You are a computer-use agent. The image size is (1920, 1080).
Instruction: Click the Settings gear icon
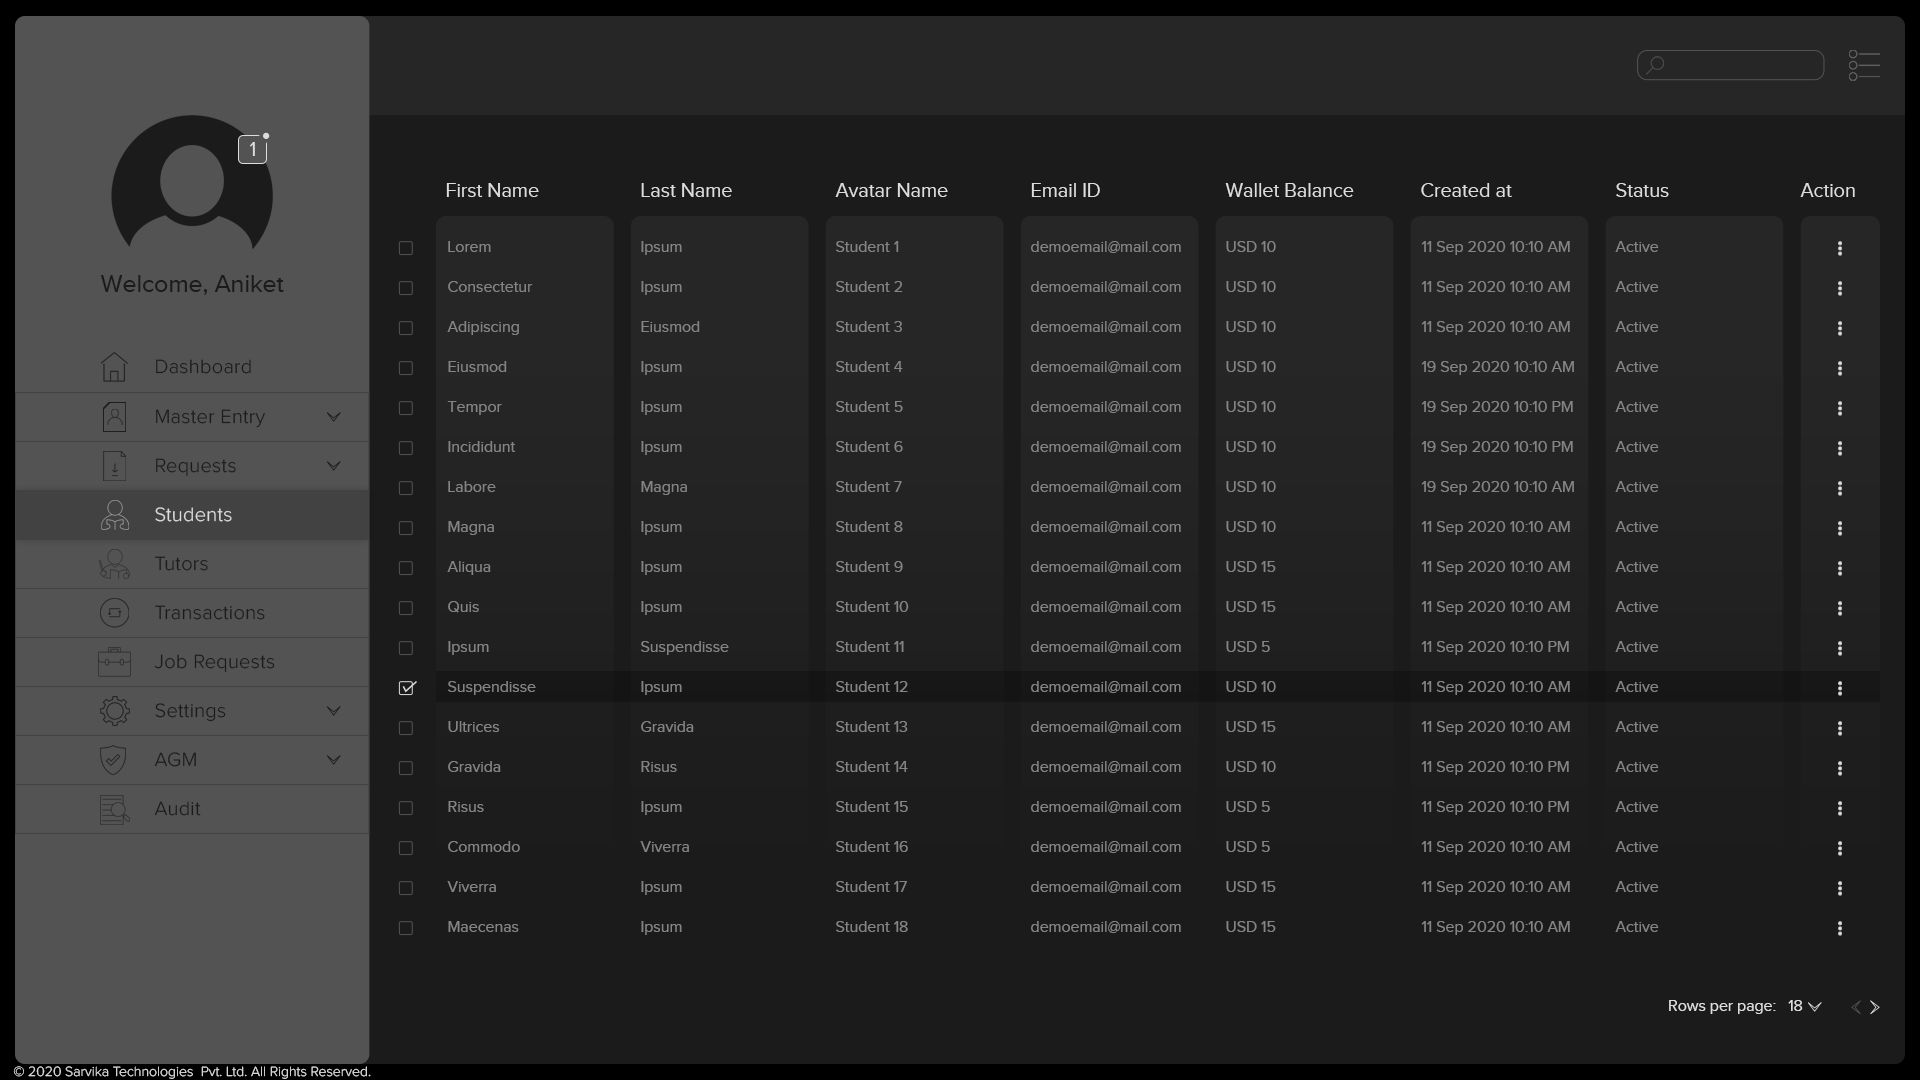114,711
